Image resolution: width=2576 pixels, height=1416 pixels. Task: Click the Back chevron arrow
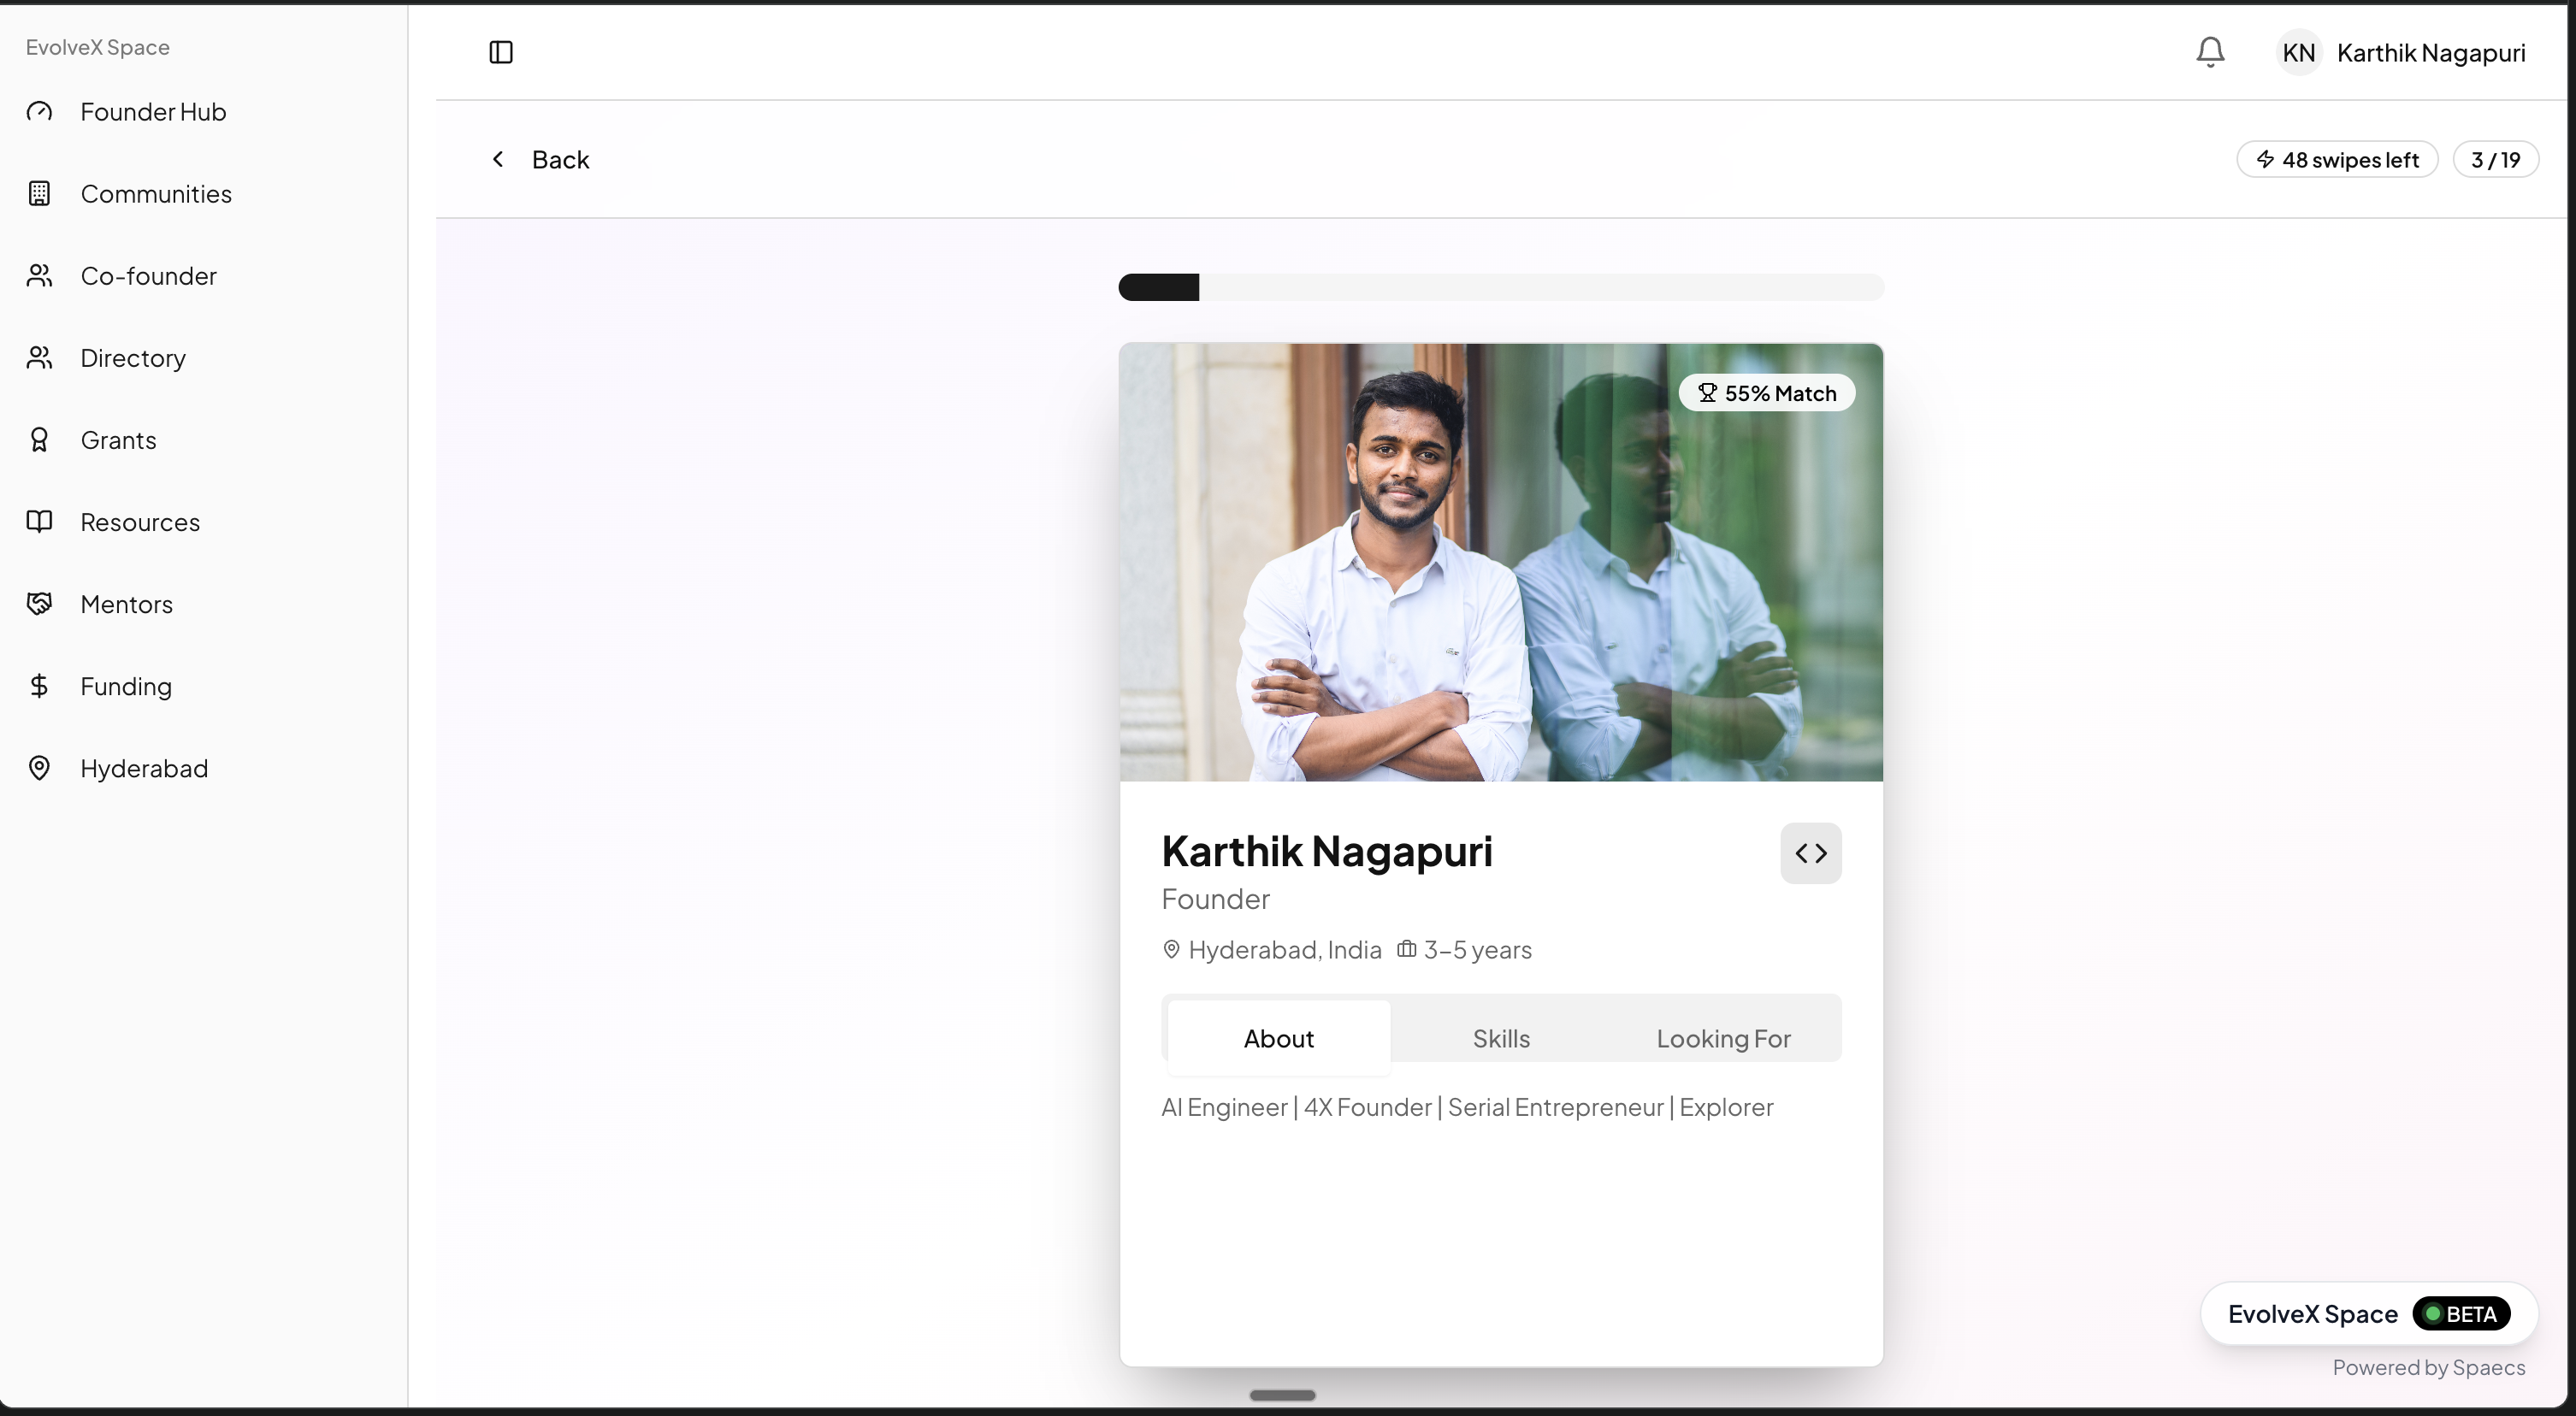pyautogui.click(x=498, y=160)
